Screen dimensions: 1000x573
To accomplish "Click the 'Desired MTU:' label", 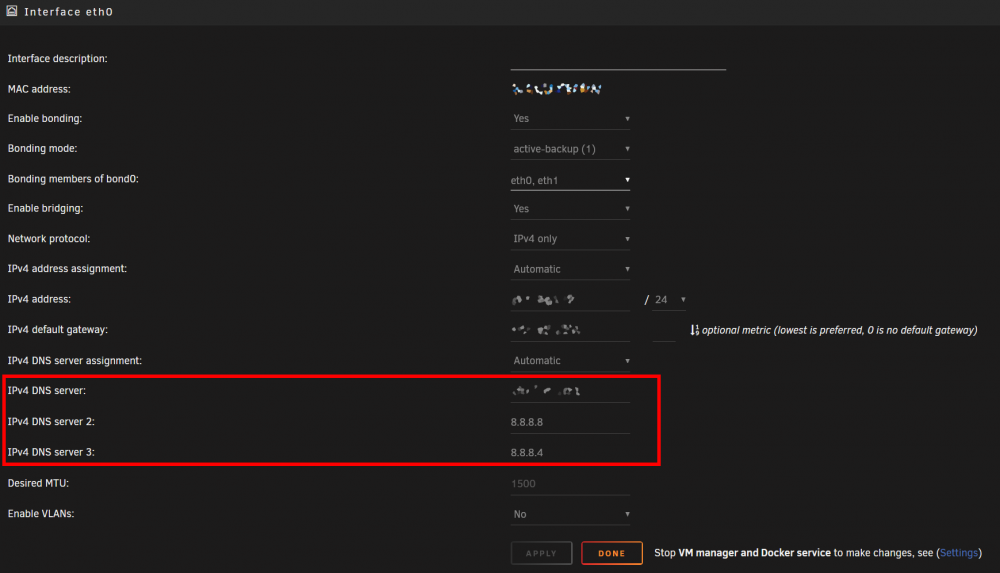I will click(38, 483).
